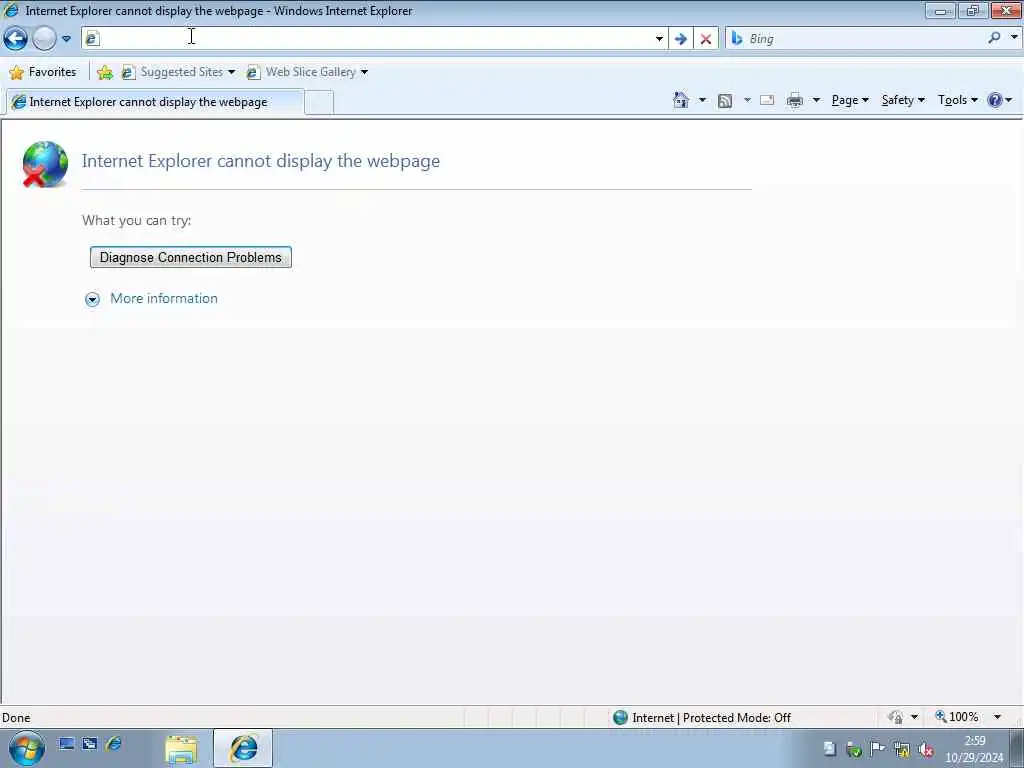This screenshot has height=768, width=1024.
Task: Click the privacy lock status icon
Action: (x=895, y=717)
